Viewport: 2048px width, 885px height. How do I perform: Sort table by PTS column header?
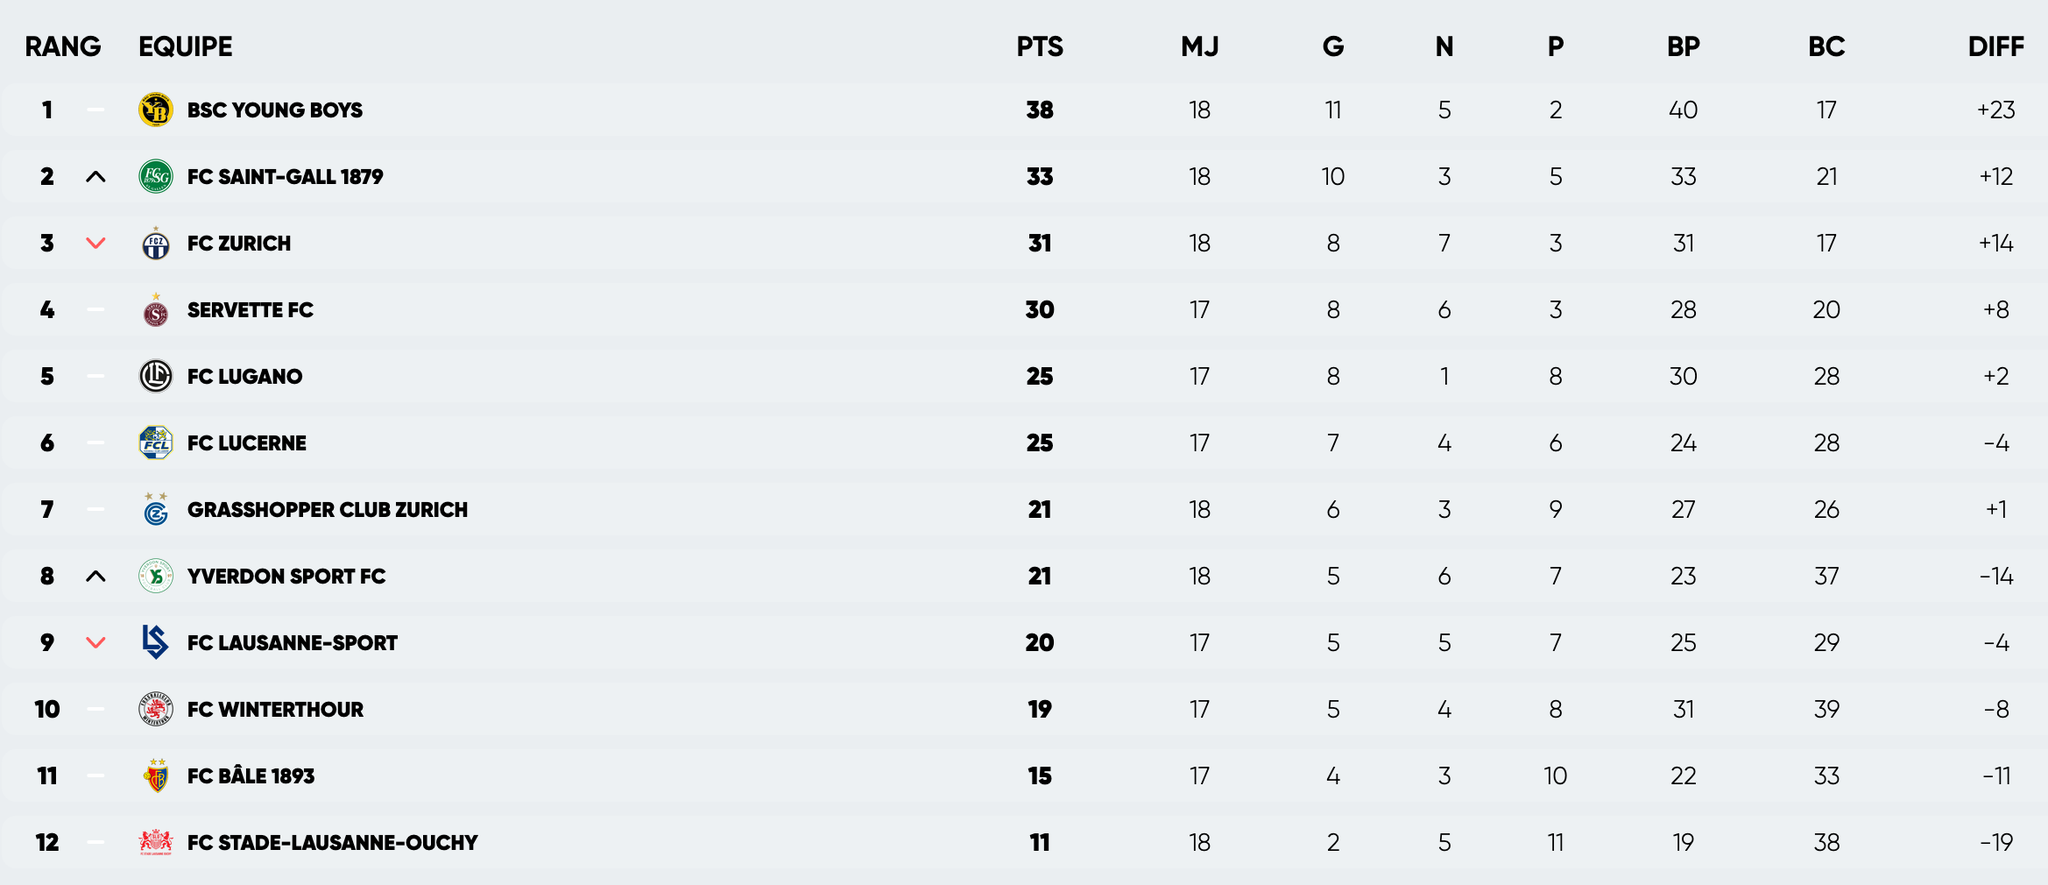(1039, 47)
